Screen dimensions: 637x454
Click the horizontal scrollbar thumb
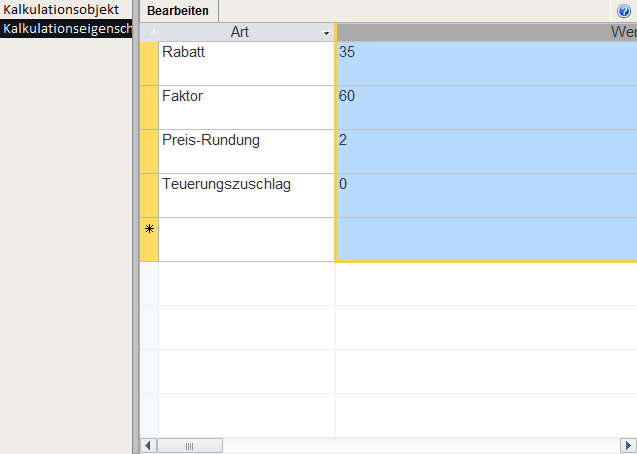point(189,445)
